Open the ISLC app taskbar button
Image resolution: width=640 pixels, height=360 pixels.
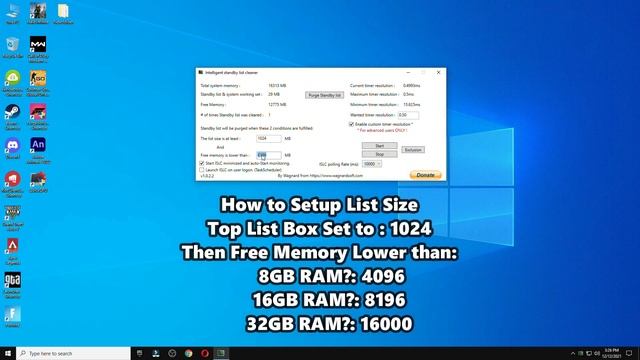[221, 353]
